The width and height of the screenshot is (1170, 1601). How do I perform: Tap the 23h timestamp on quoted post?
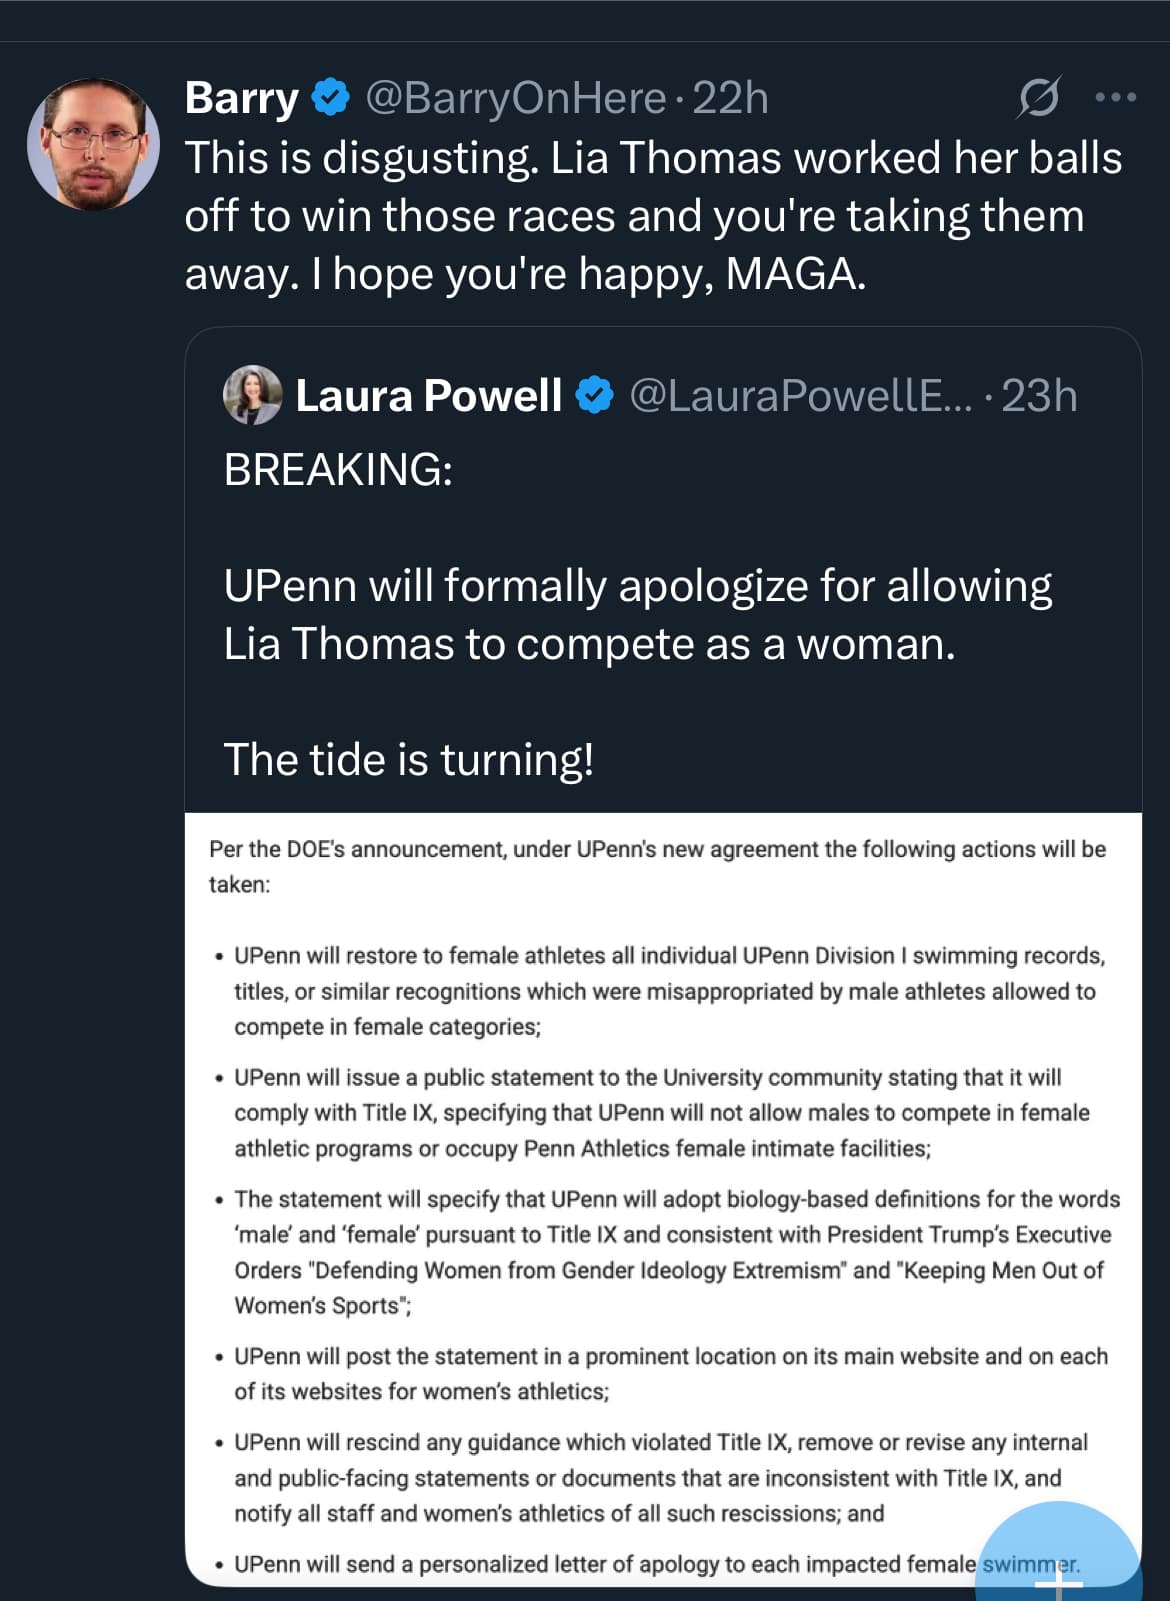(x=1039, y=396)
